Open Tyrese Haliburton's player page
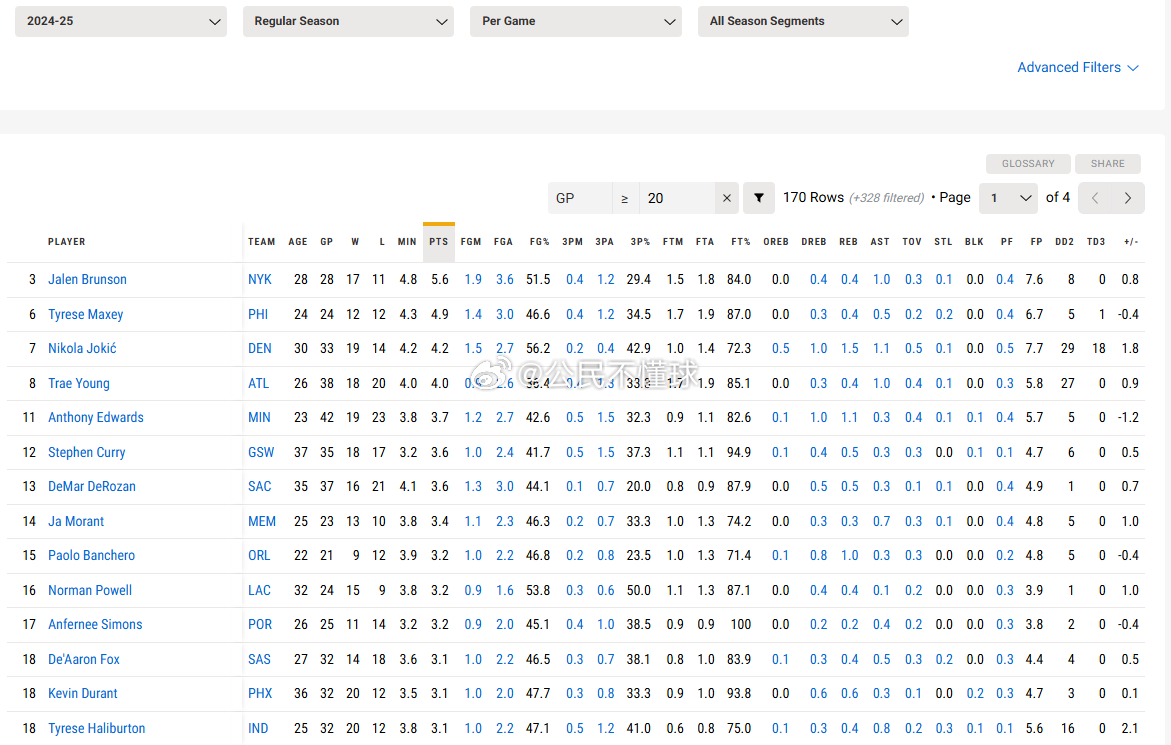Viewport: 1171px width, 745px height. 96,729
